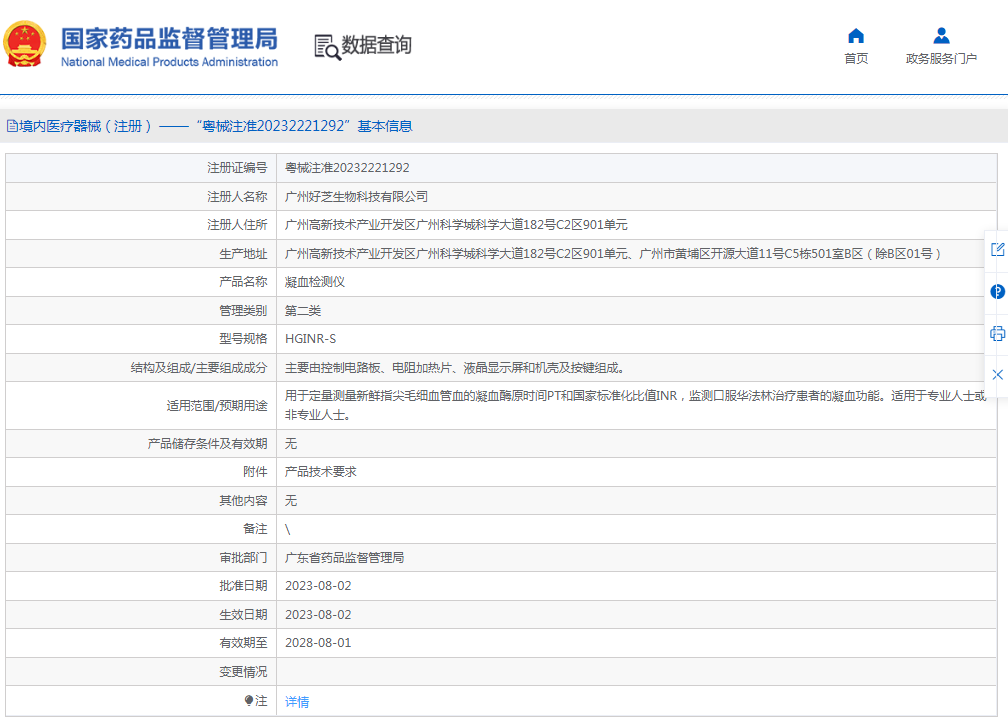Select model HGINR-S value
This screenshot has width=1008, height=724.
[310, 339]
